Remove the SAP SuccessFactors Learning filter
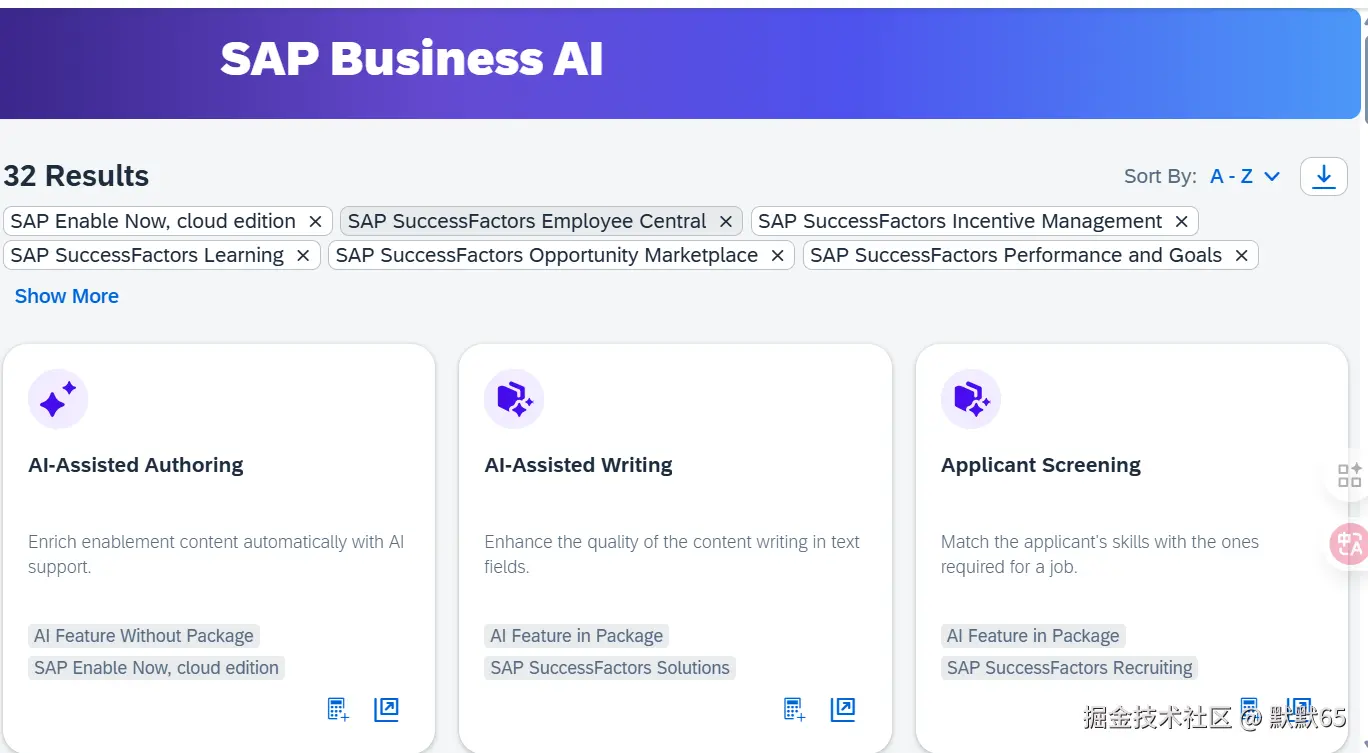Viewport: 1368px width, 753px height. click(303, 256)
